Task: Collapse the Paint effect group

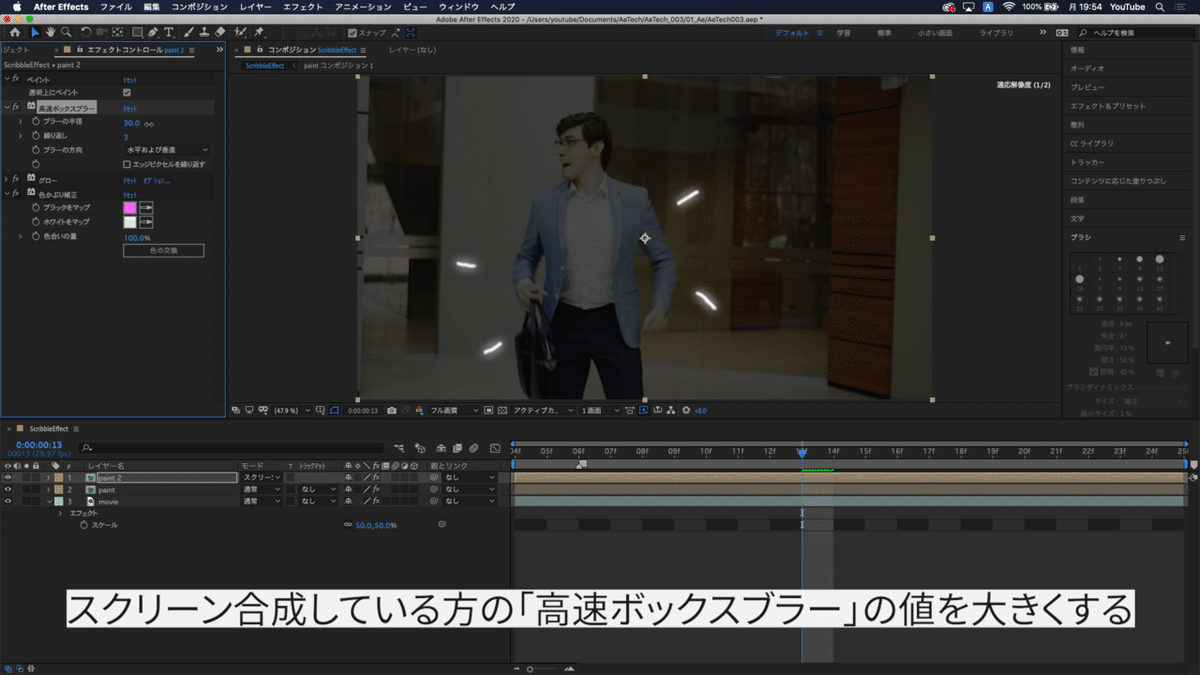Action: tap(6, 79)
